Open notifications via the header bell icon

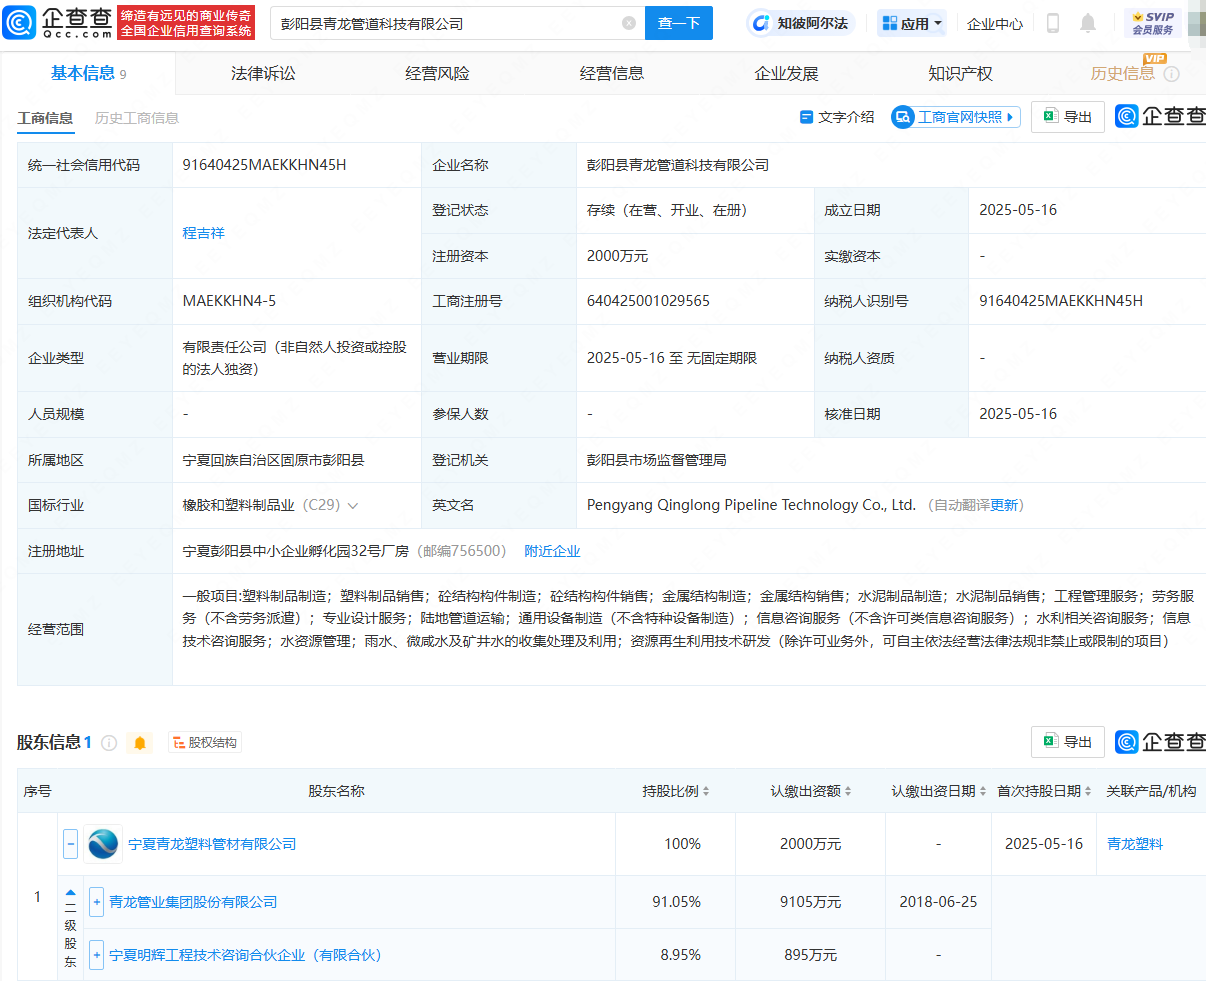(x=1088, y=23)
